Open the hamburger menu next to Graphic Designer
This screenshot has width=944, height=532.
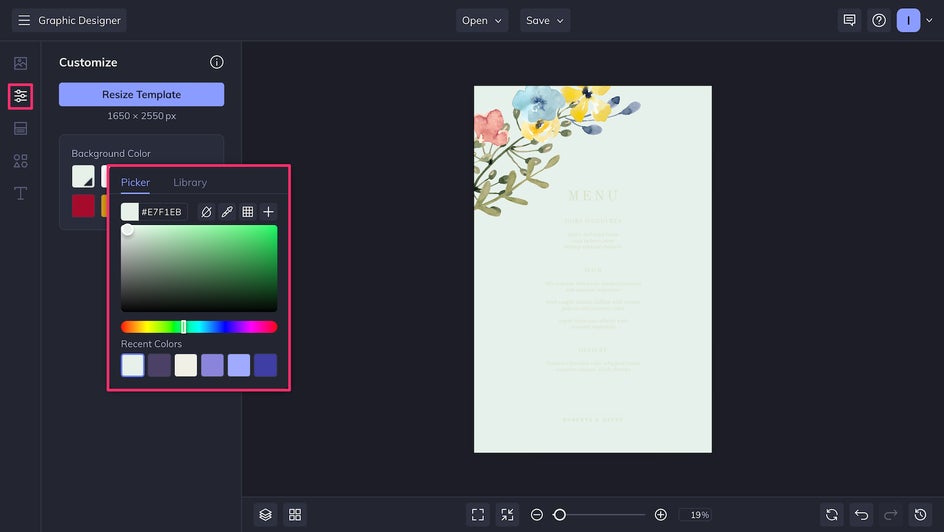click(x=23, y=20)
